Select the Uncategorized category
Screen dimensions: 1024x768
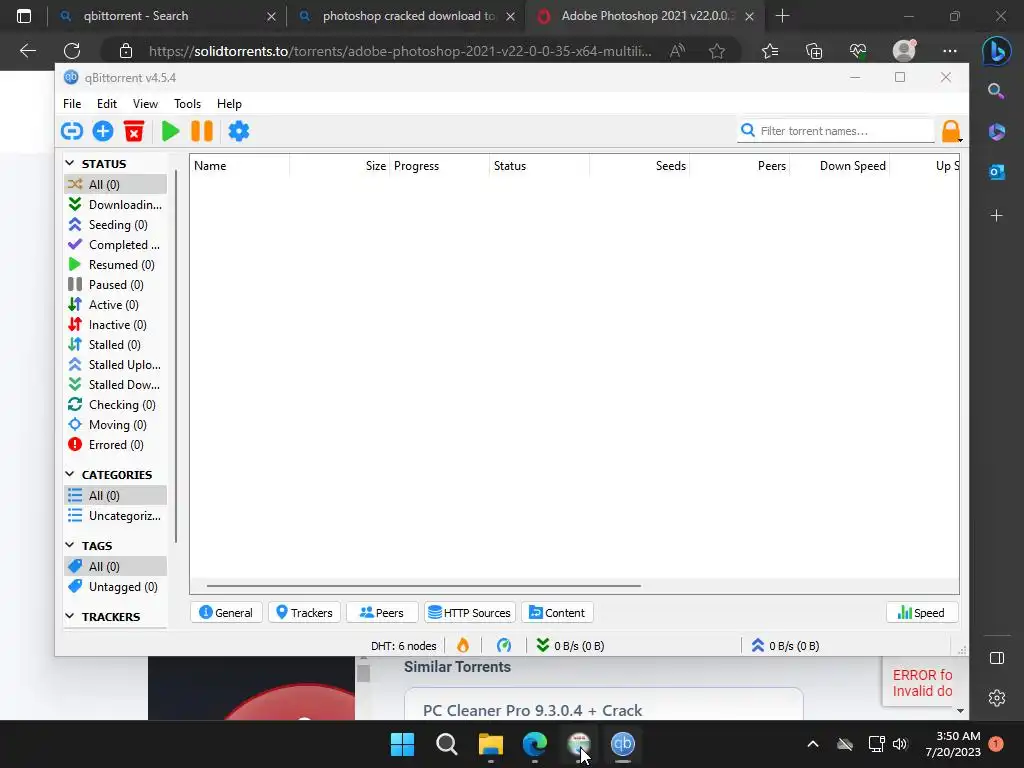[x=115, y=516]
